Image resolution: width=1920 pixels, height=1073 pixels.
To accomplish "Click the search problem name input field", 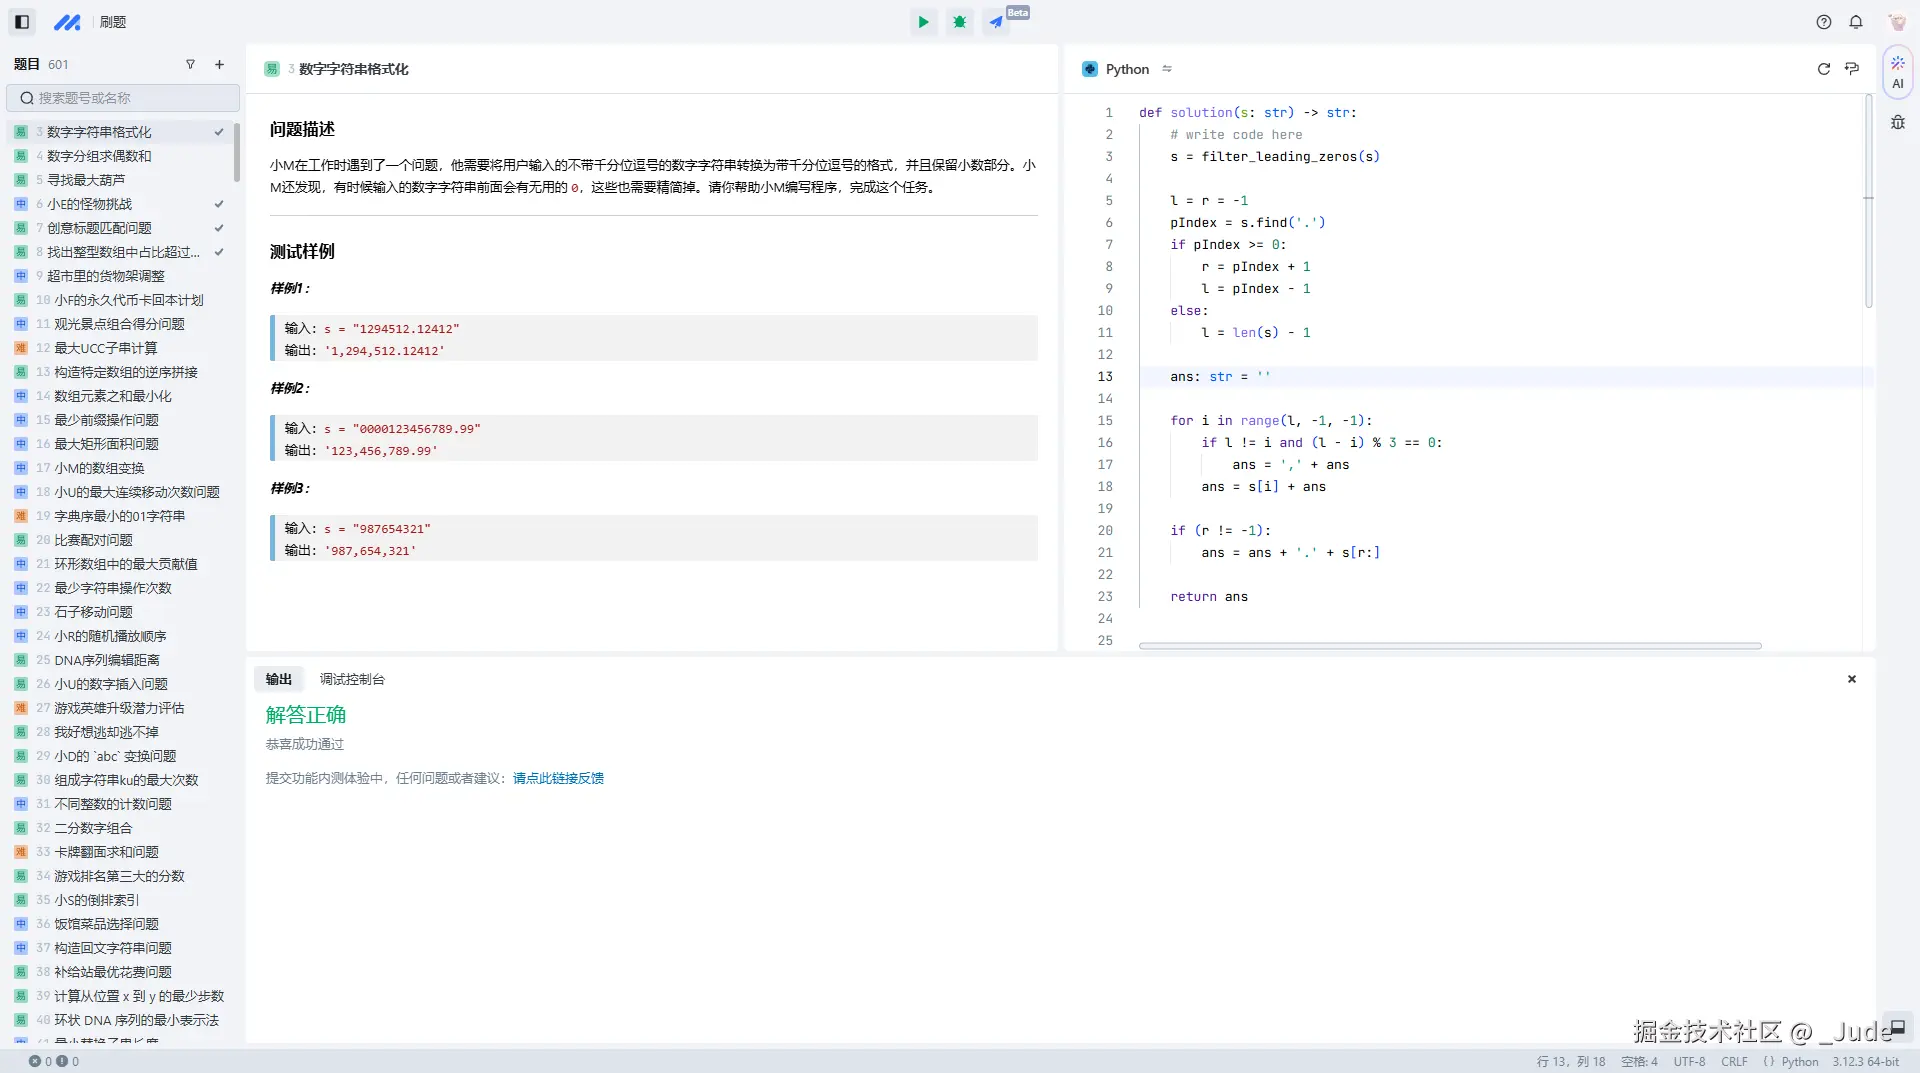I will click(123, 98).
